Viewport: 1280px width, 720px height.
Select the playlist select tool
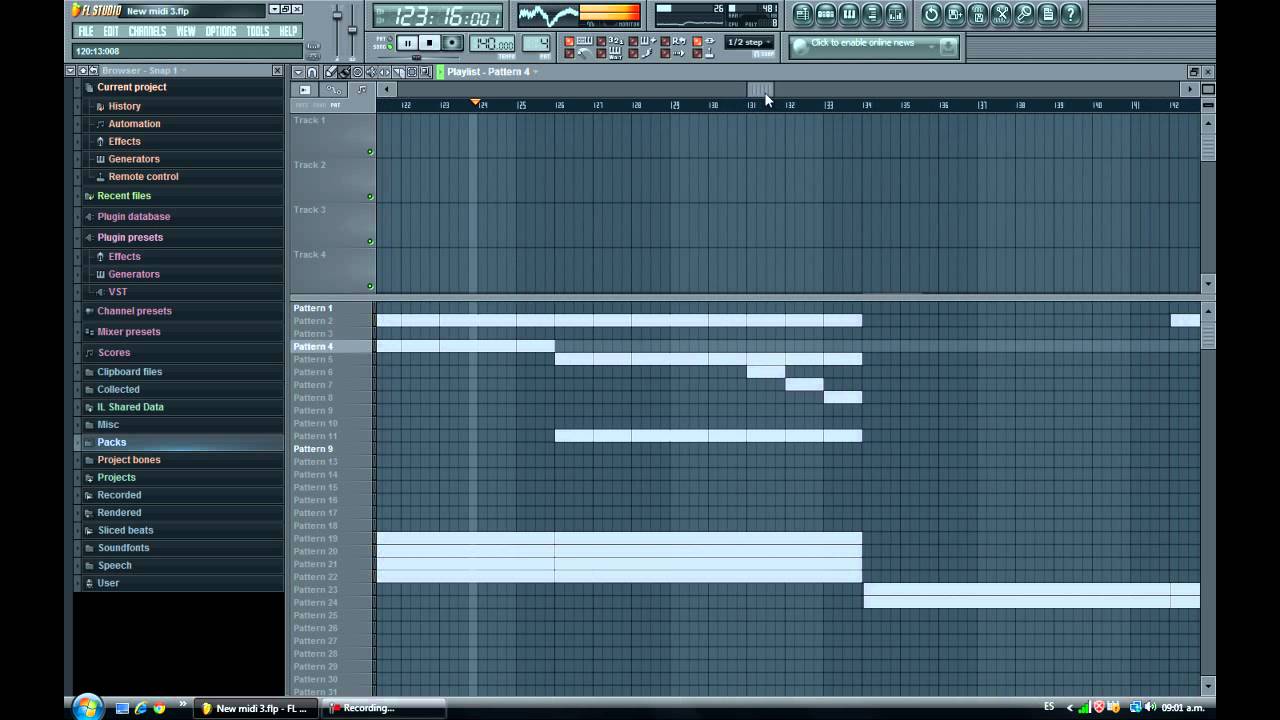point(412,72)
